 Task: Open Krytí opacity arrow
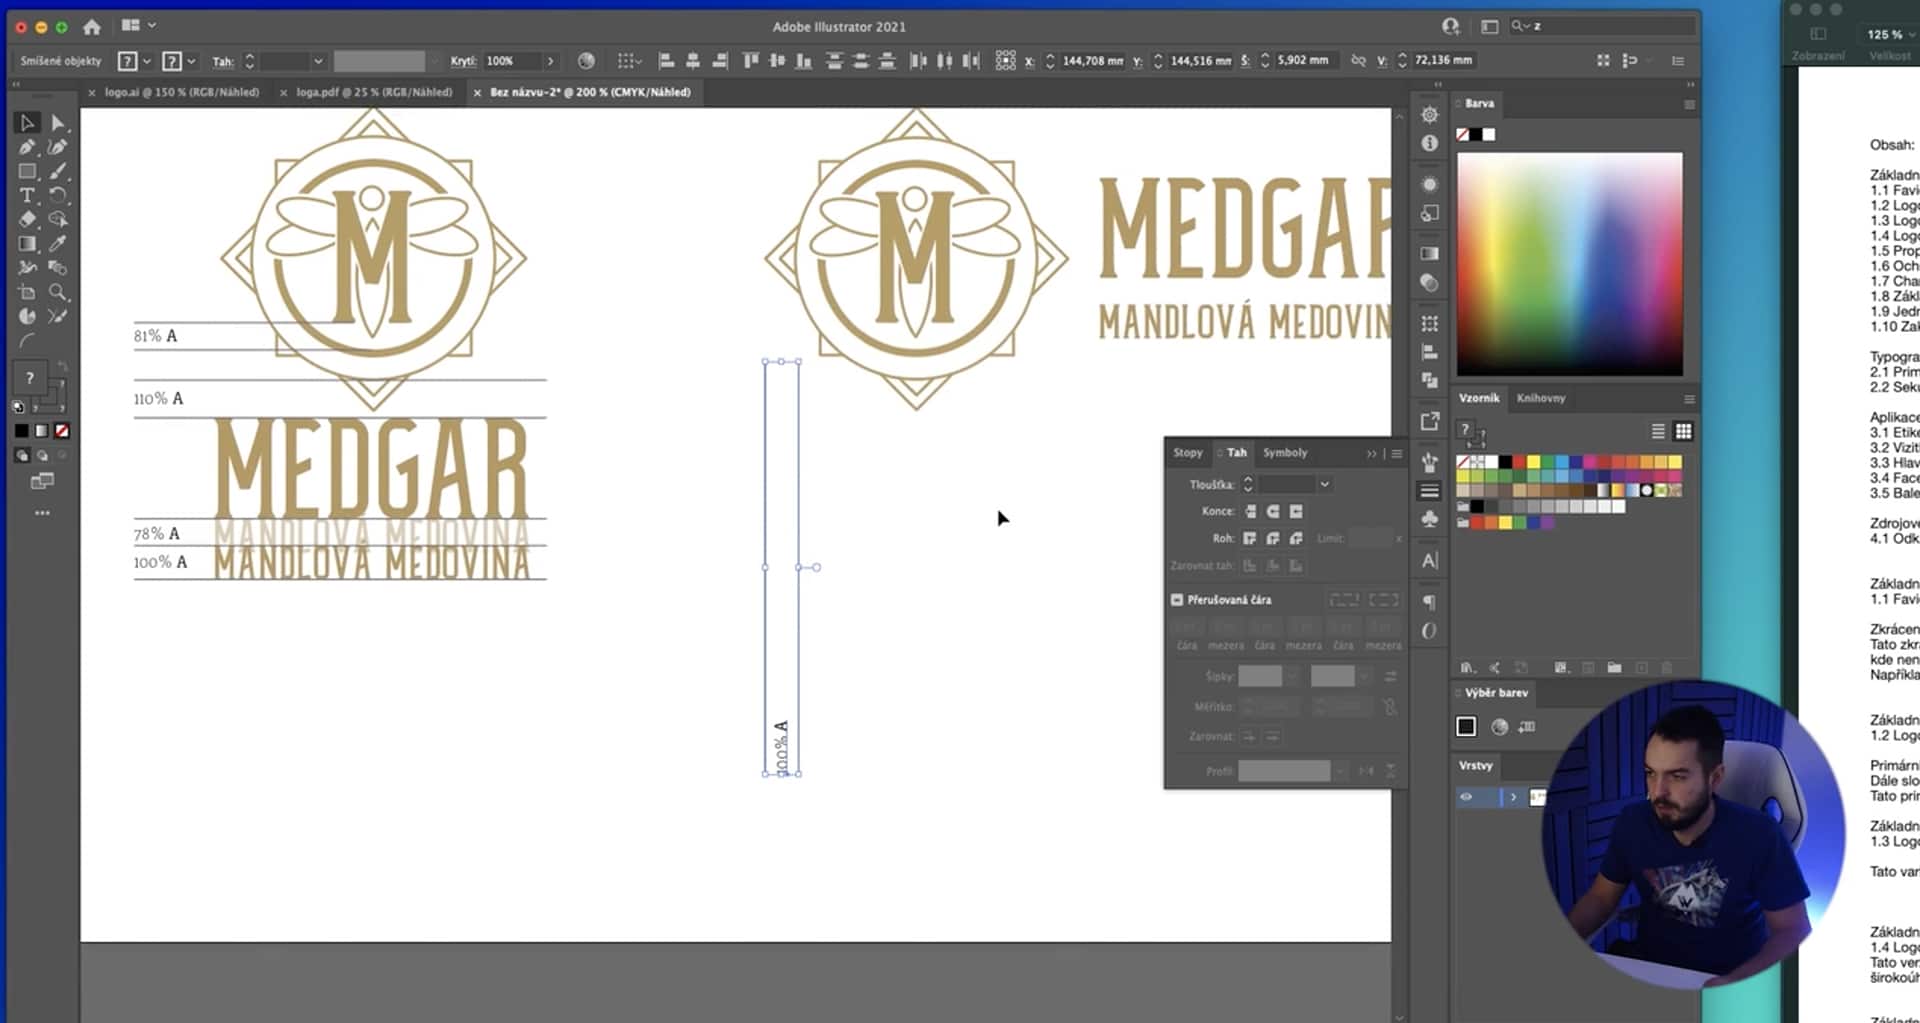click(x=550, y=61)
